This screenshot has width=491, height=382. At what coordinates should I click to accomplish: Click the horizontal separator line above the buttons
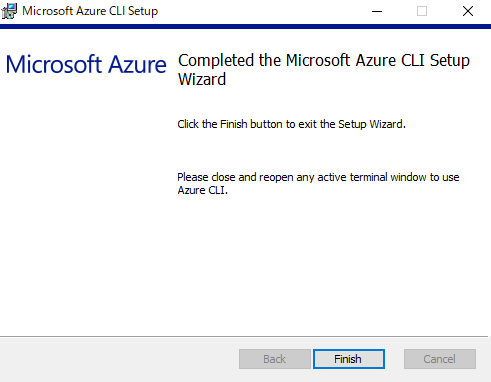click(x=244, y=336)
